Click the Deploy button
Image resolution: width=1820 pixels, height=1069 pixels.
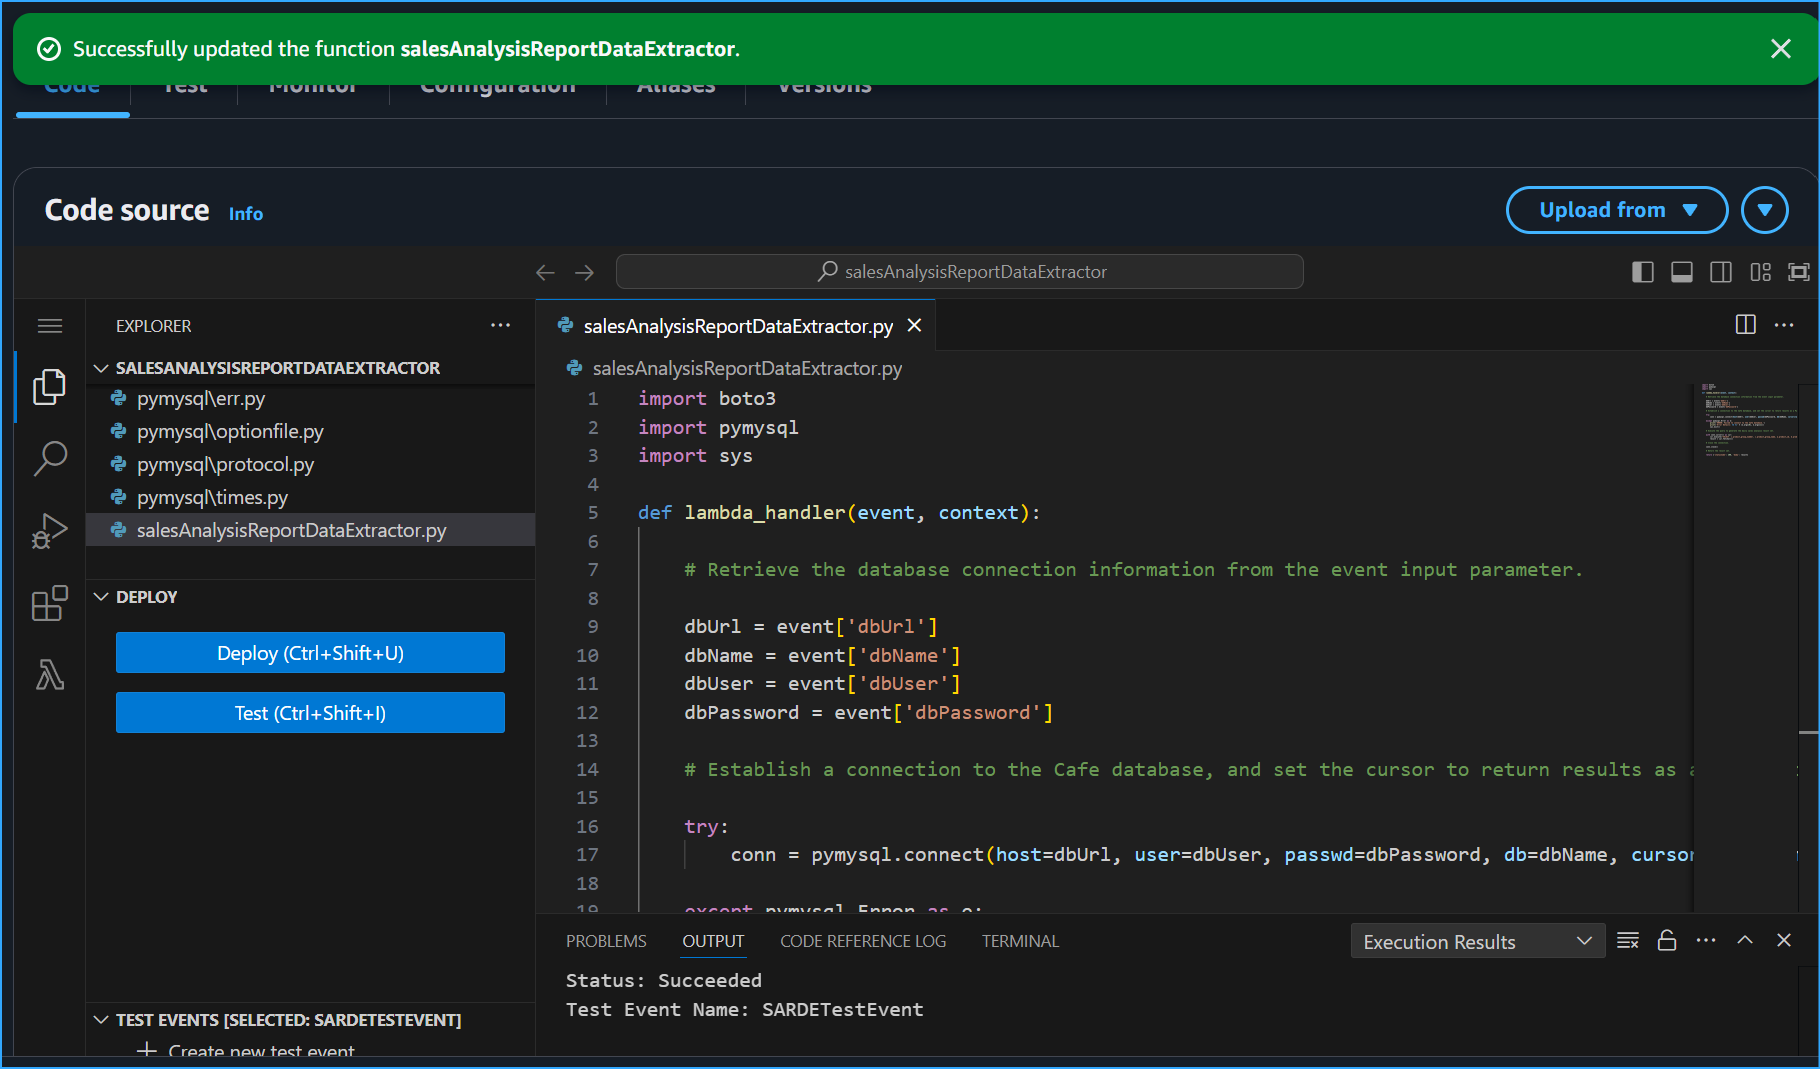pyautogui.click(x=310, y=652)
